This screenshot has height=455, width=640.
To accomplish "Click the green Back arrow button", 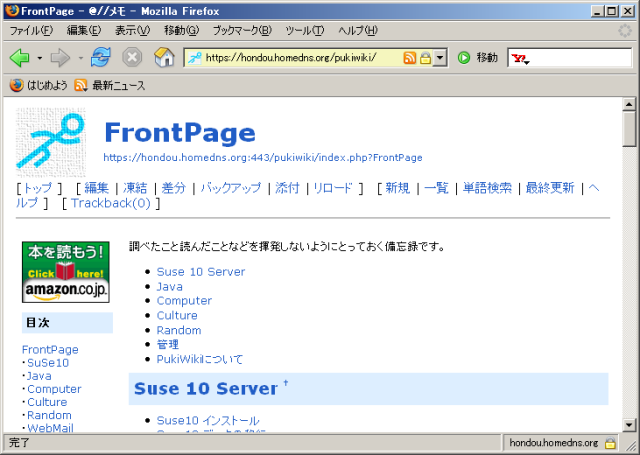I will coord(20,58).
